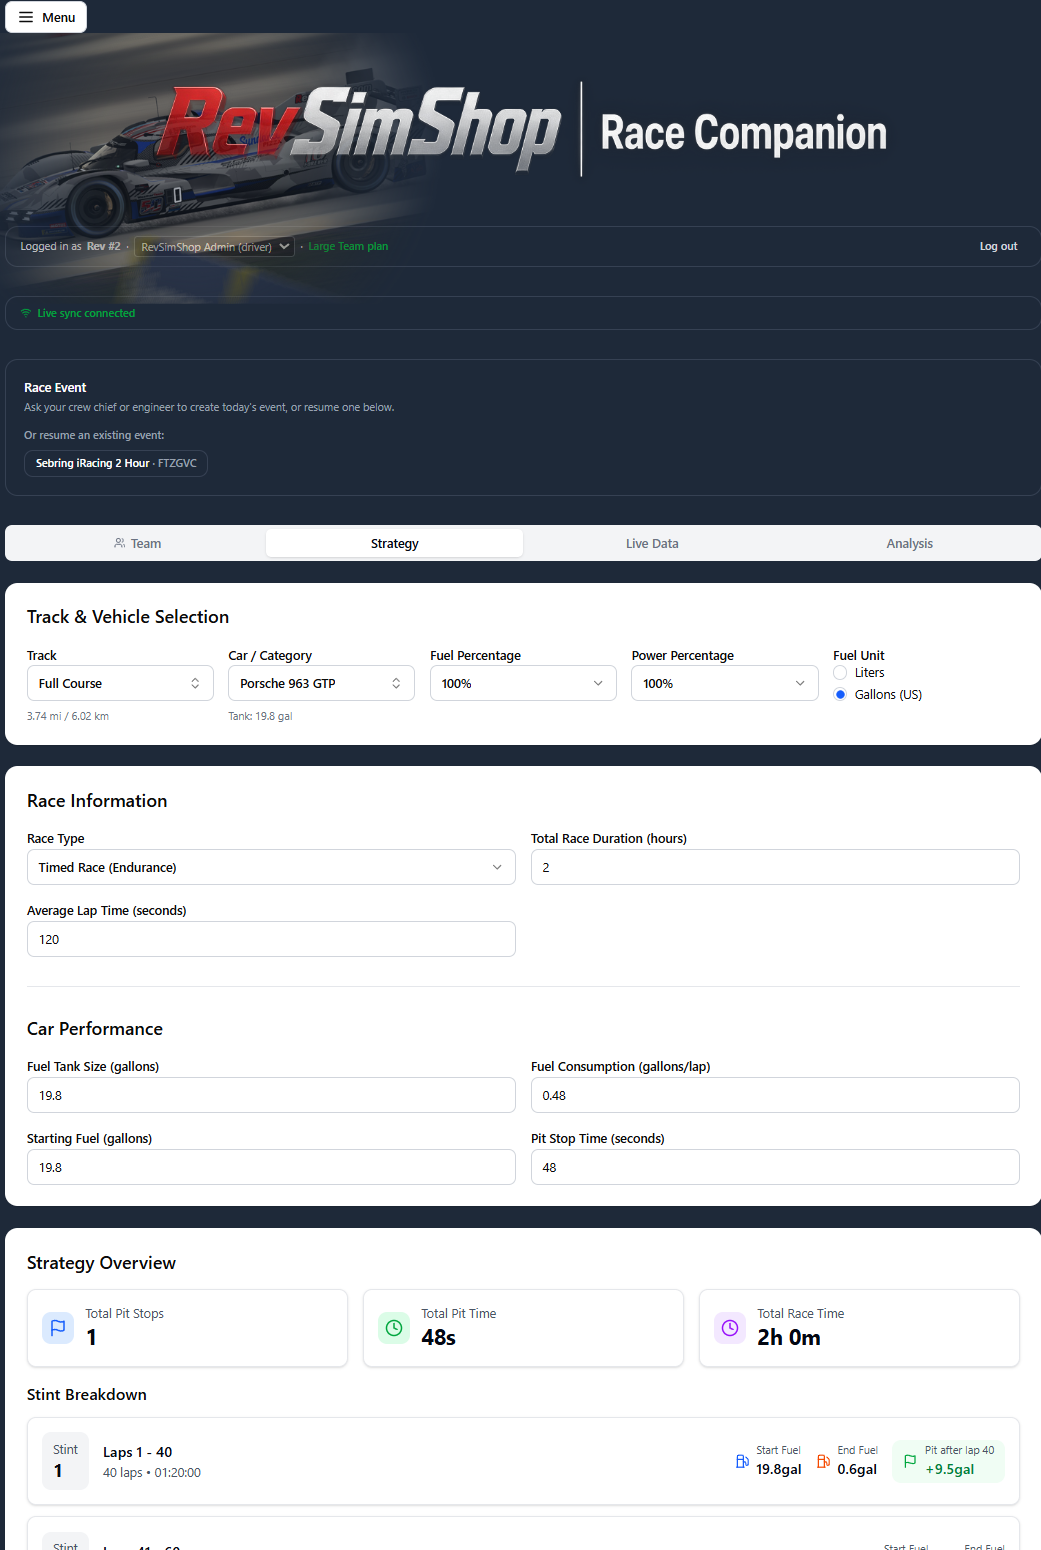The height and width of the screenshot is (1550, 1041).
Task: Click the 'Stint Breakdown' heading
Action: click(x=87, y=1394)
